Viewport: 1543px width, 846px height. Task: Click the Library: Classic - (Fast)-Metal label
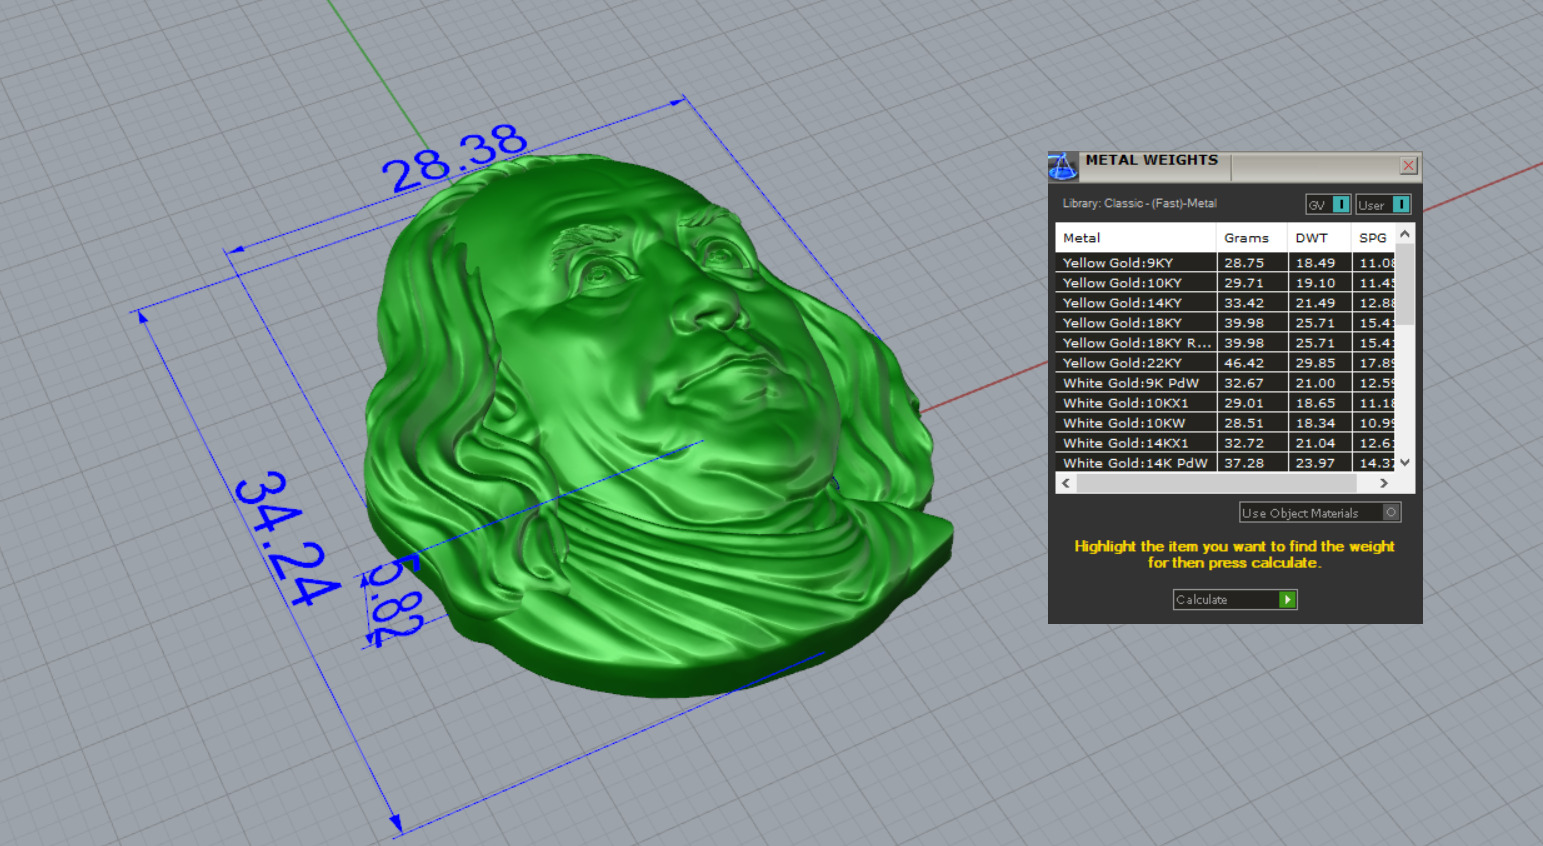(1139, 203)
